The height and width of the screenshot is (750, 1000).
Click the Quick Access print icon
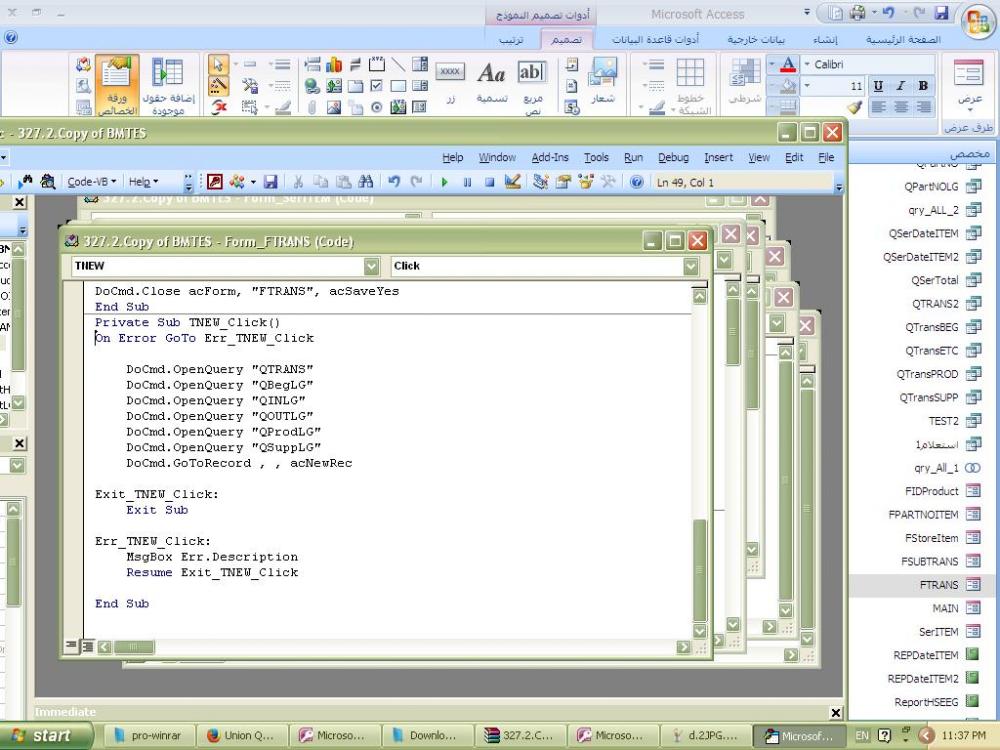tap(857, 13)
